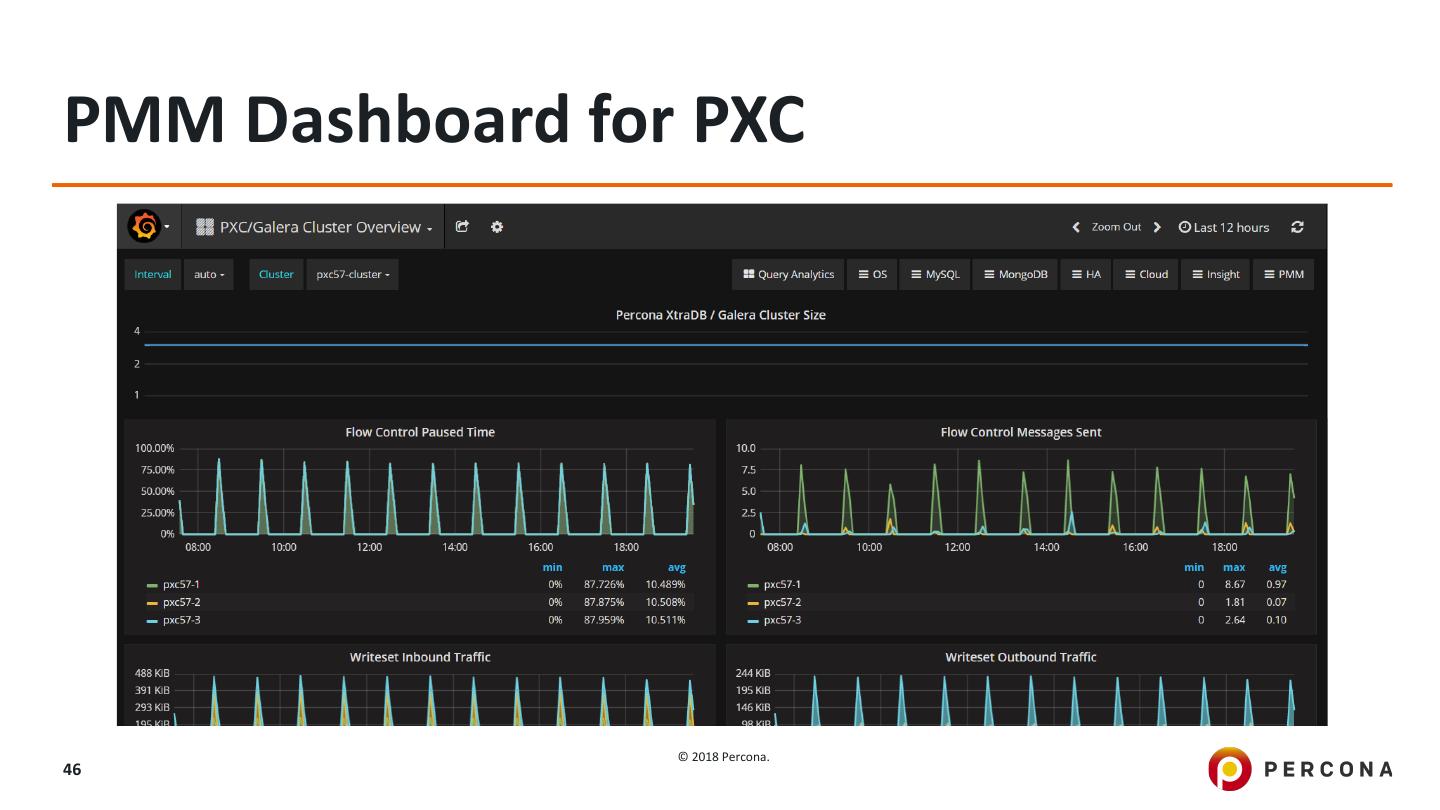Sort Flow Control Paused Time legend by max
The width and height of the screenshot is (1440, 810).
(613, 567)
